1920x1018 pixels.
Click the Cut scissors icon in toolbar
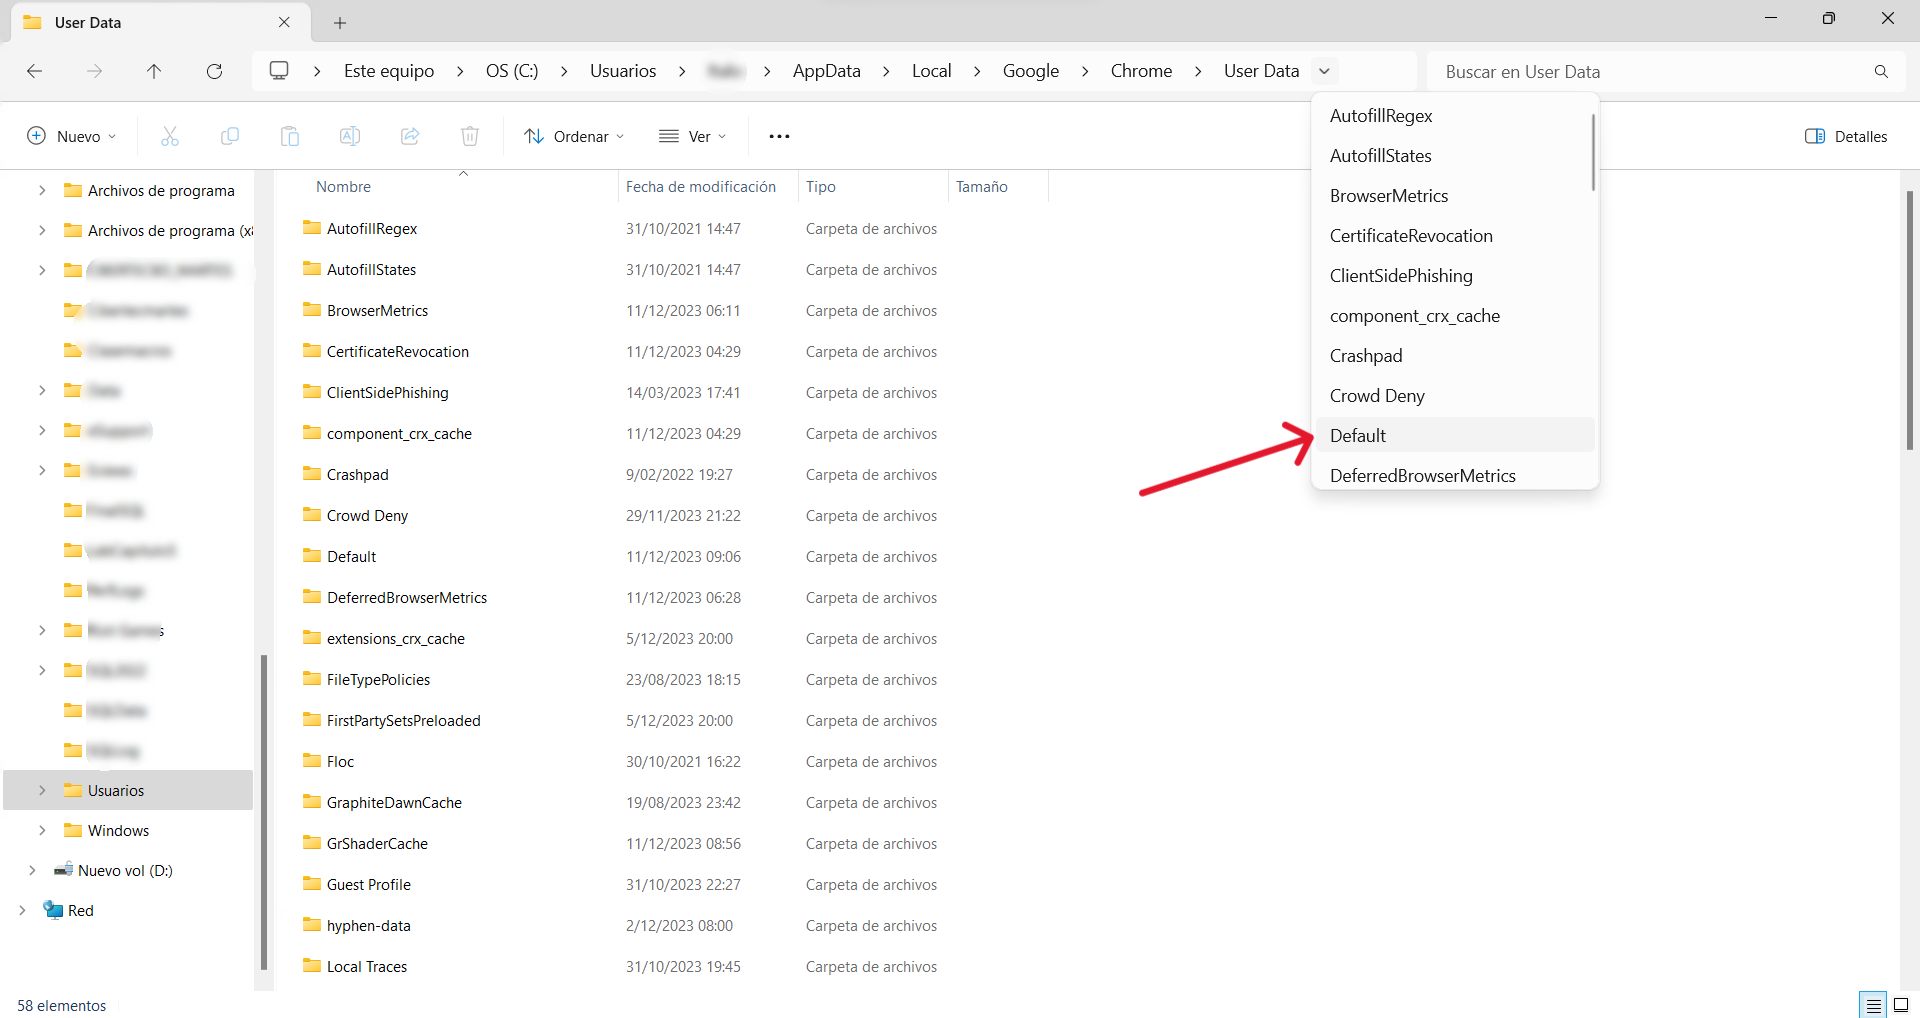click(170, 136)
